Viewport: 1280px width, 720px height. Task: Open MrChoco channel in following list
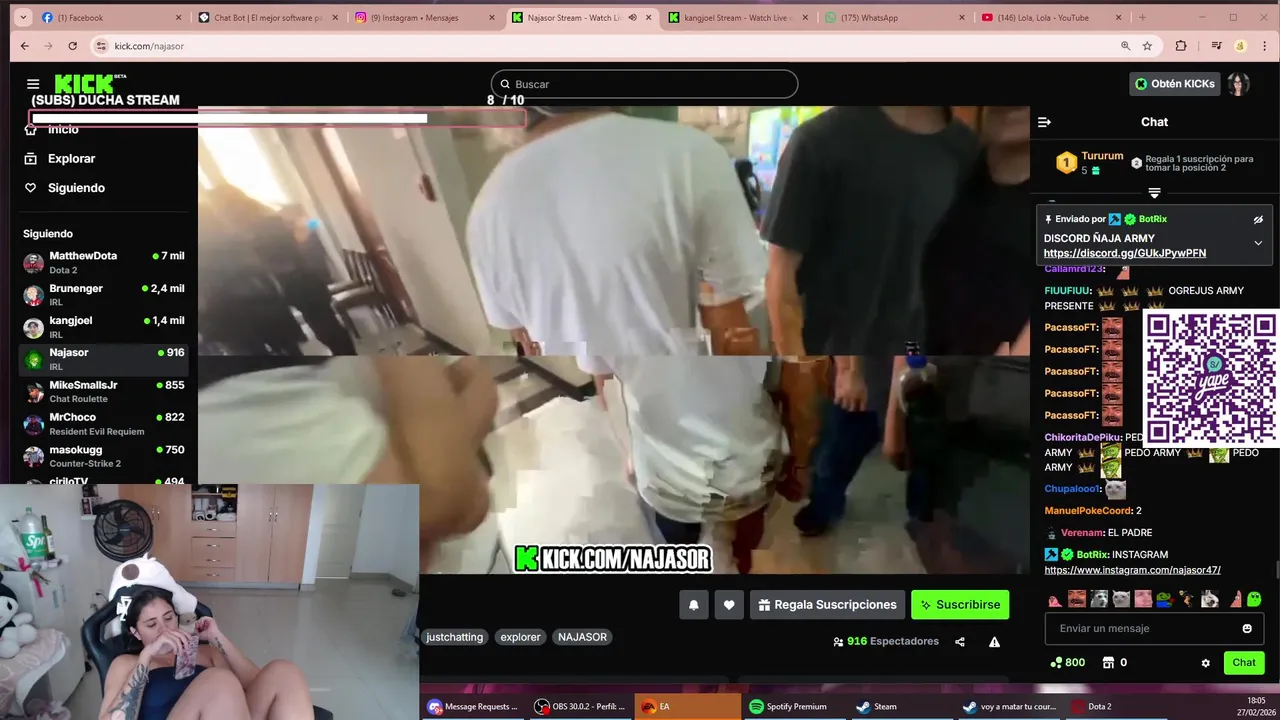[104, 424]
